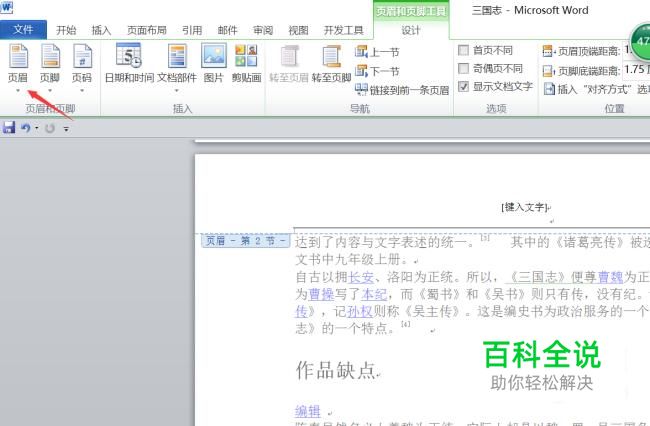Follow the 本纪 hyperlink in document

374,294
